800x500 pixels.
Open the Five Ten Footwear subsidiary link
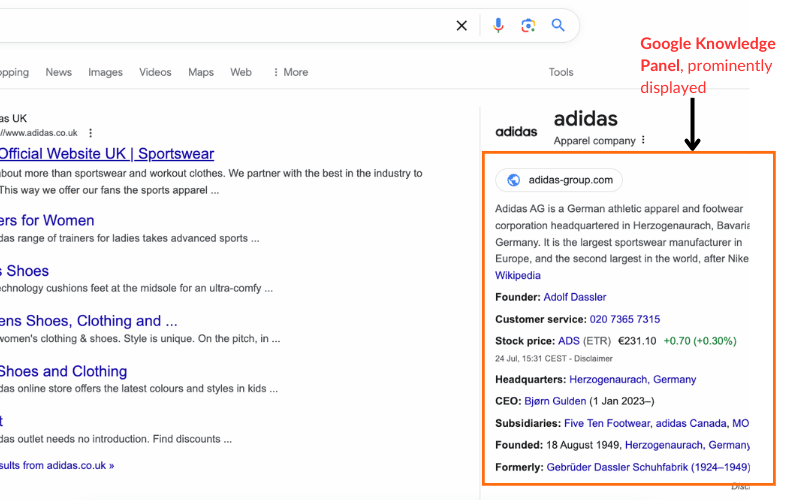click(607, 423)
